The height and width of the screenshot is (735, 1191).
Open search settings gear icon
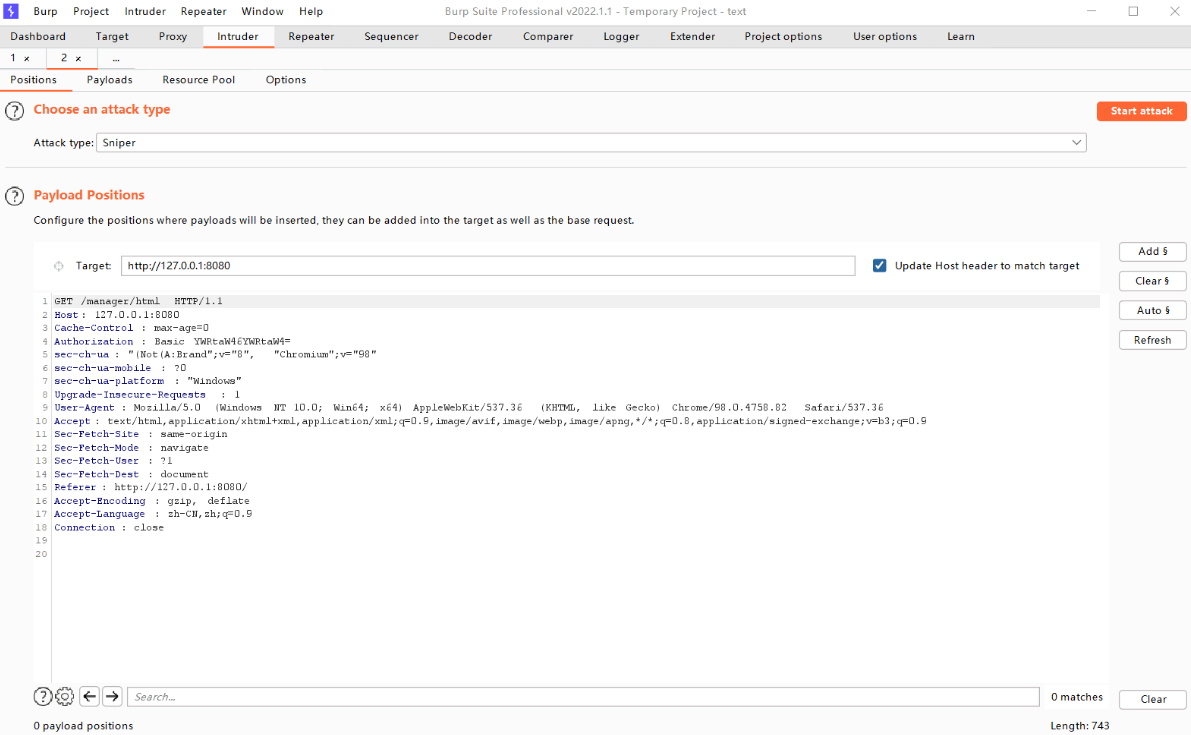pos(65,696)
